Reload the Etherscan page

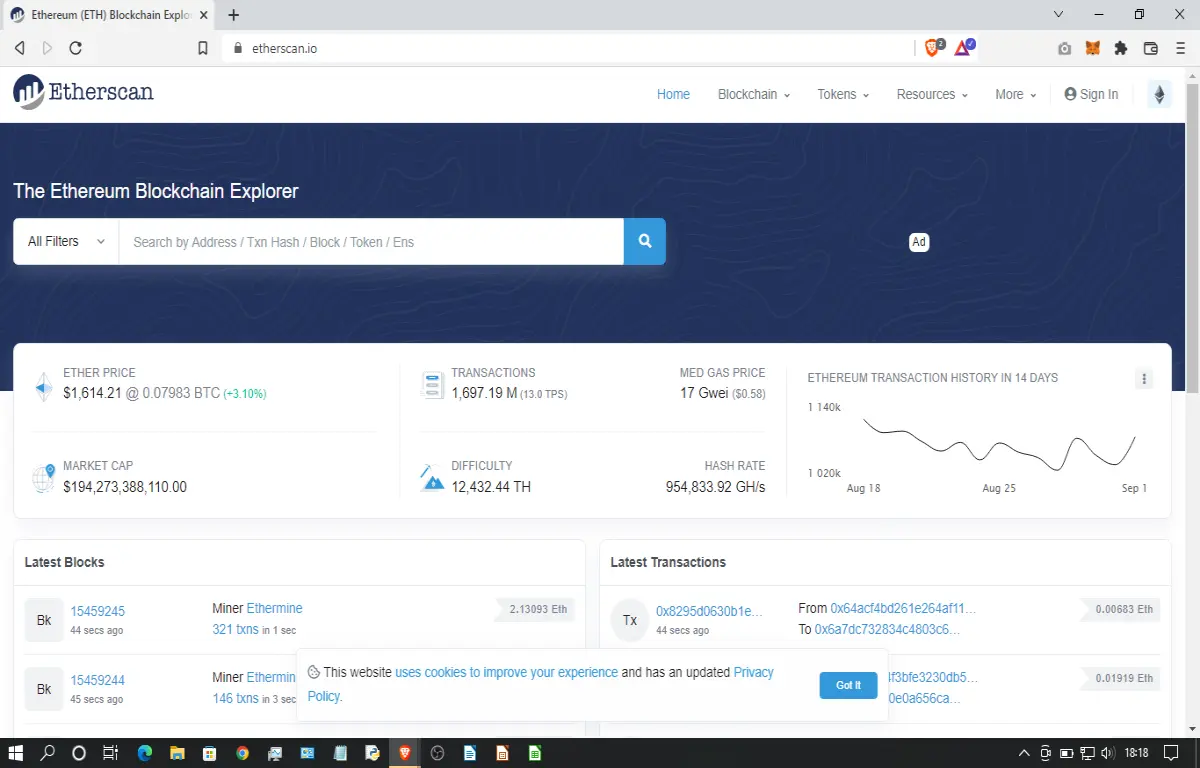point(75,48)
